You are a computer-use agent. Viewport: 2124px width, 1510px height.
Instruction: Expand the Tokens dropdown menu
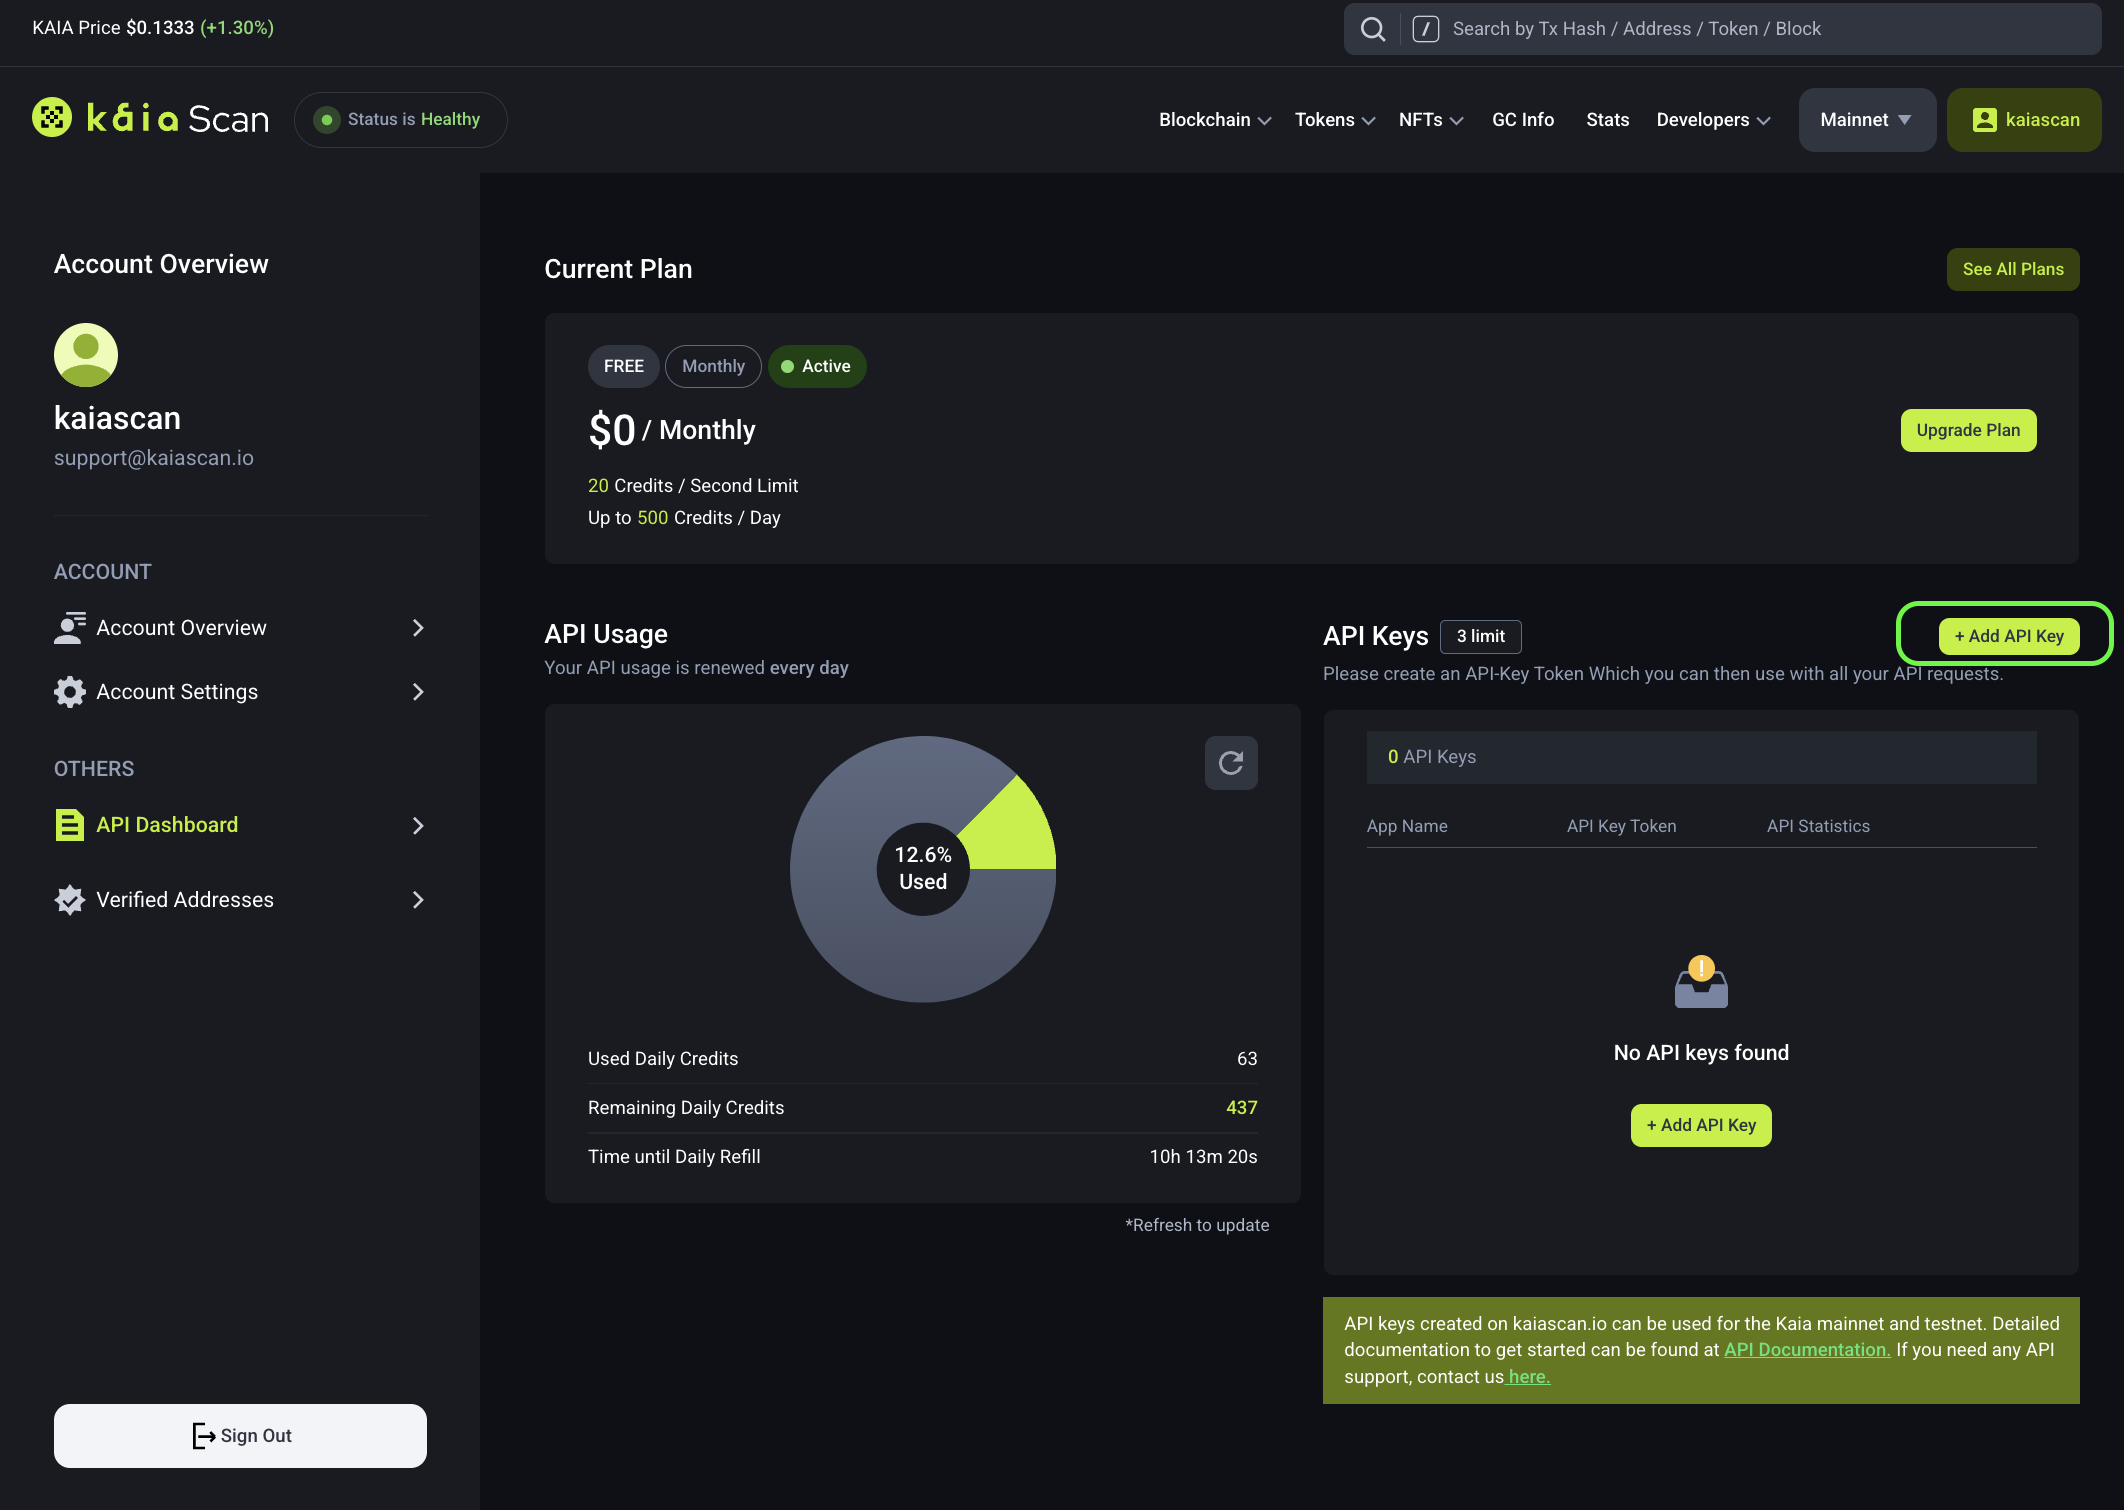(1333, 119)
